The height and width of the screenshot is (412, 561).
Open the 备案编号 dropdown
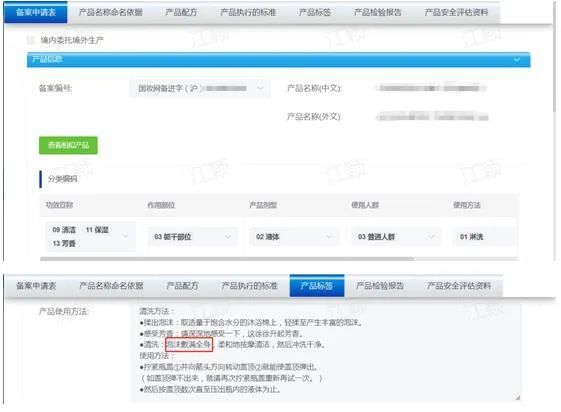(x=200, y=88)
